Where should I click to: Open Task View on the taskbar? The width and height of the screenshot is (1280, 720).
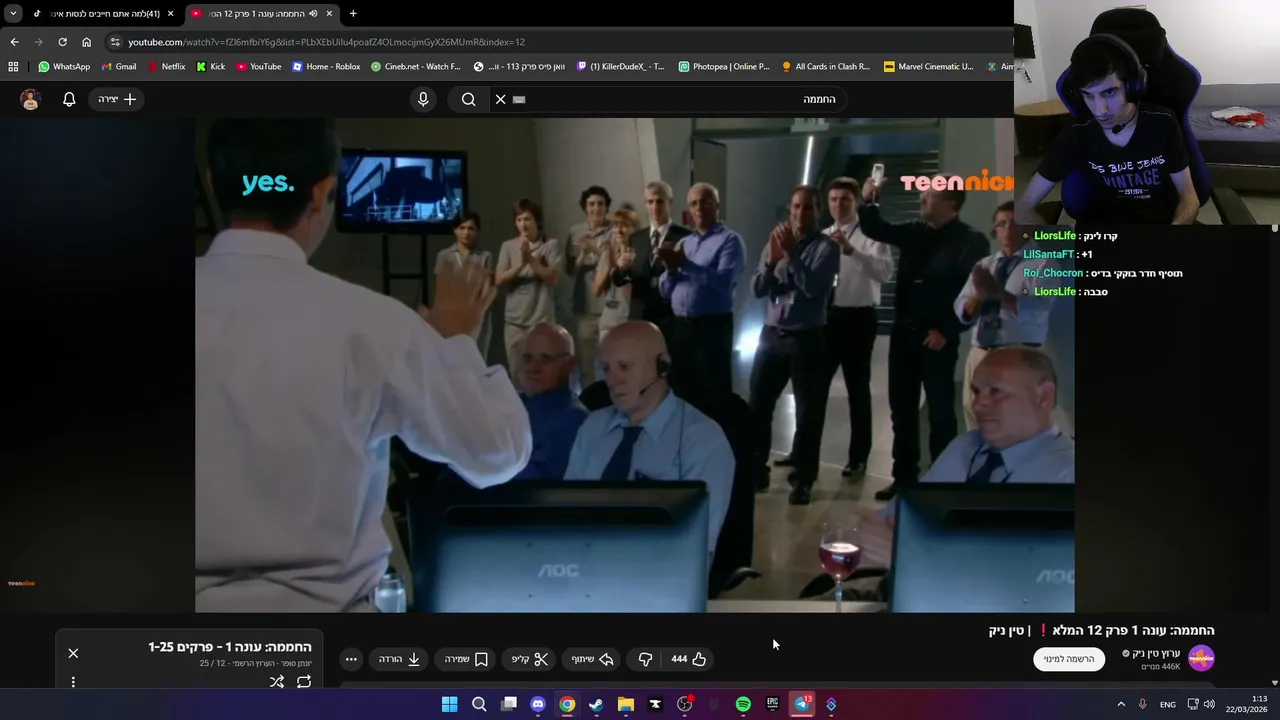pos(509,704)
